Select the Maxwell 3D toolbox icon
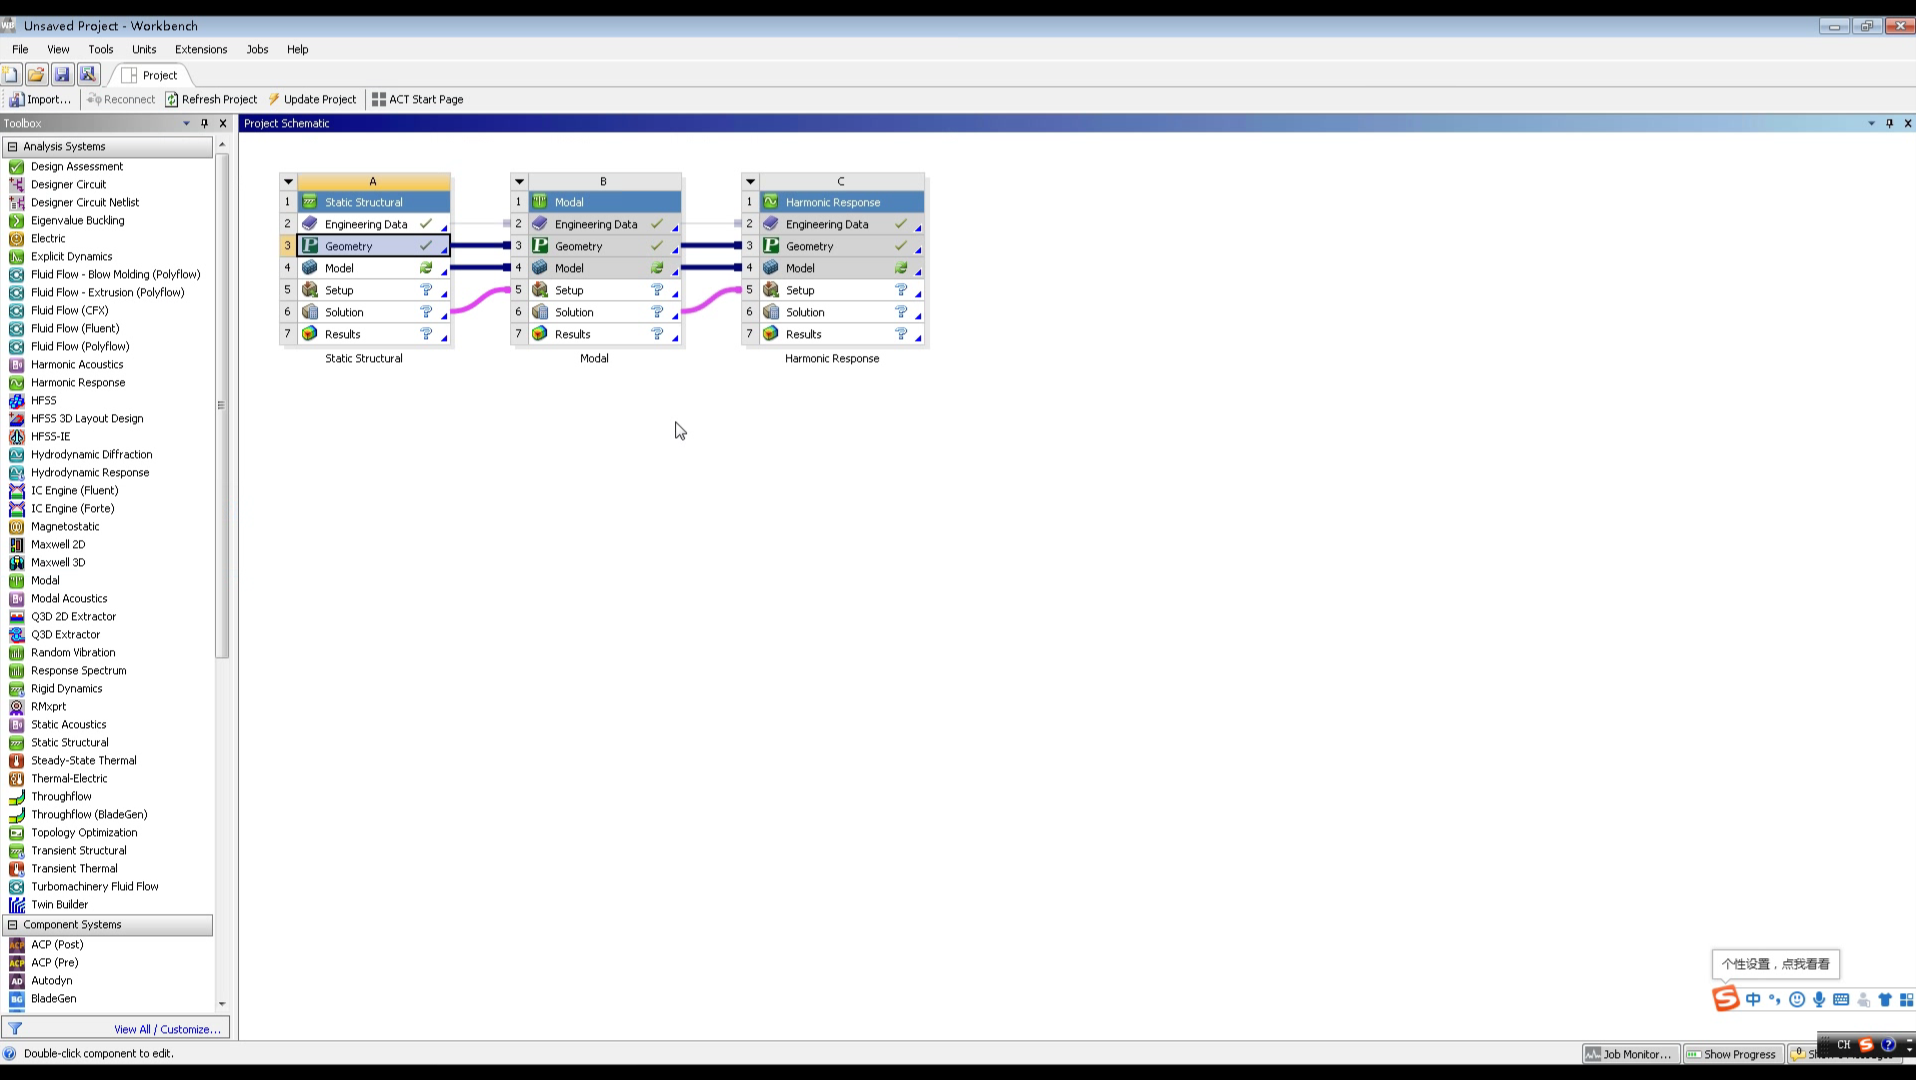The height and width of the screenshot is (1080, 1916). pos(16,563)
